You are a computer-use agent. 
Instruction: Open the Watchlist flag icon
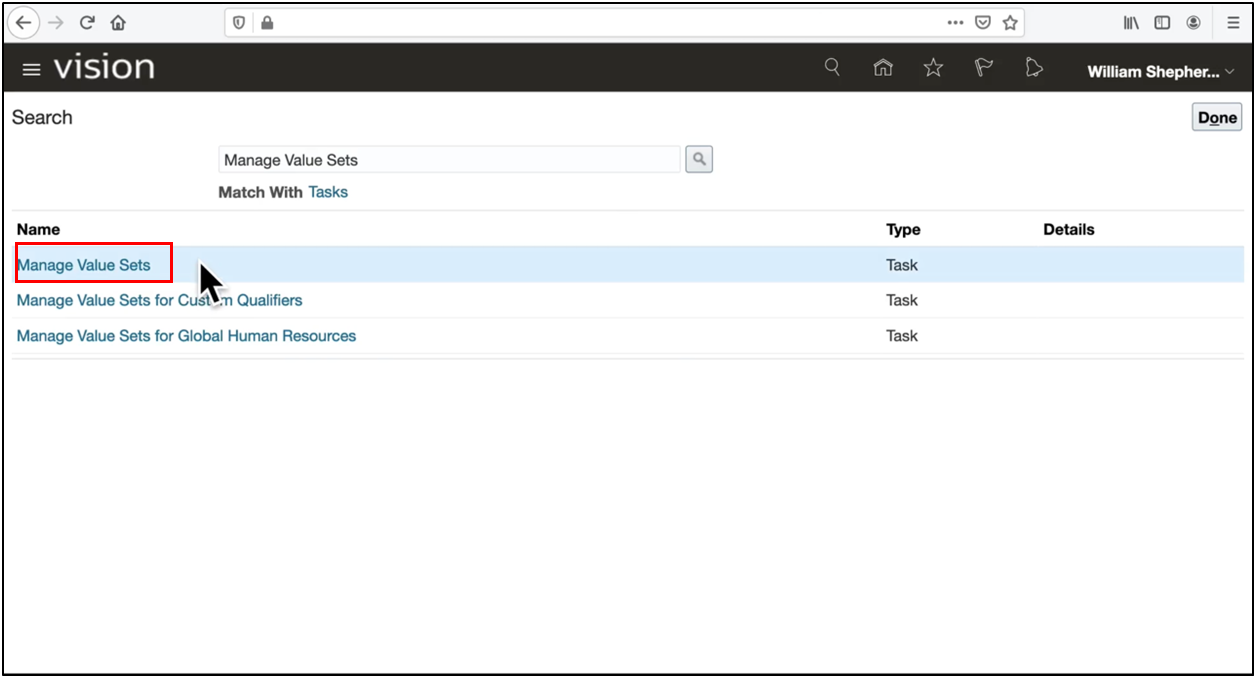point(984,68)
